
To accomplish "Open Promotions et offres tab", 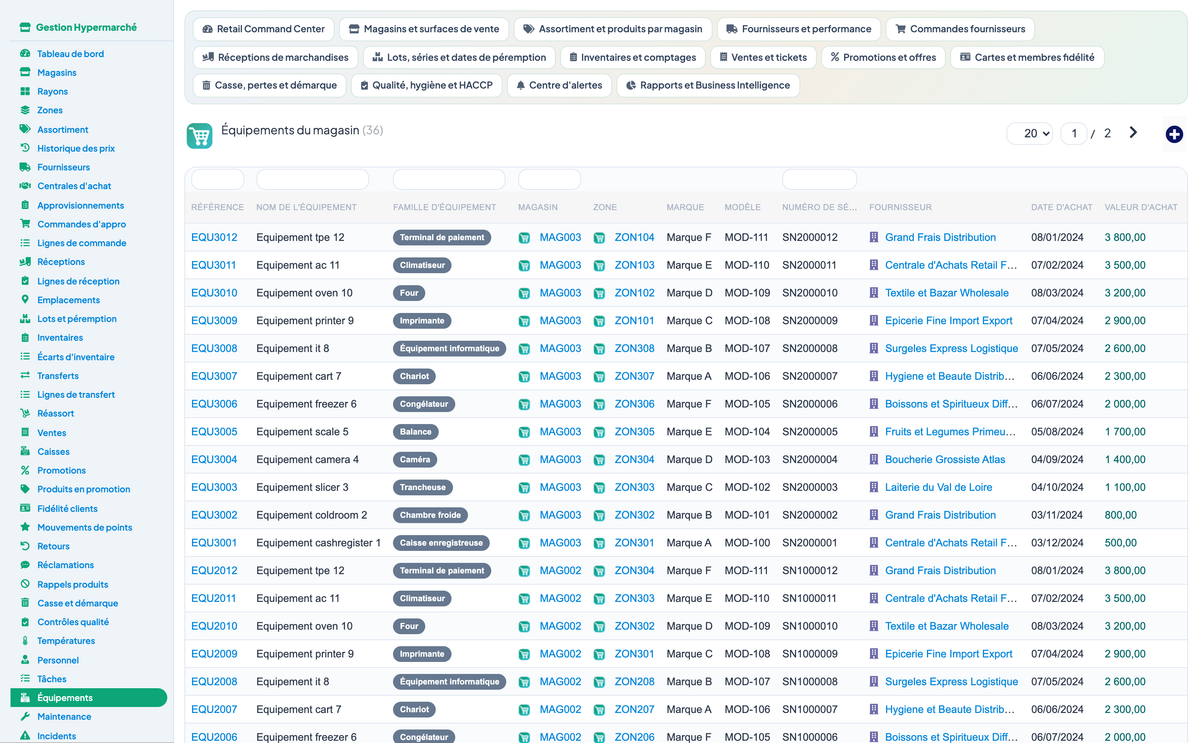I will pos(883,57).
